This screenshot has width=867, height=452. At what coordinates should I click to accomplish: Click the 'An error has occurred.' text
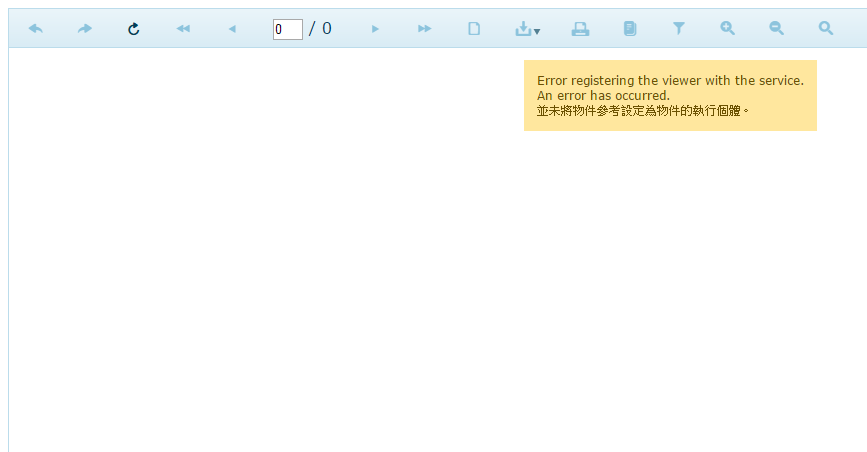pyautogui.click(x=603, y=96)
